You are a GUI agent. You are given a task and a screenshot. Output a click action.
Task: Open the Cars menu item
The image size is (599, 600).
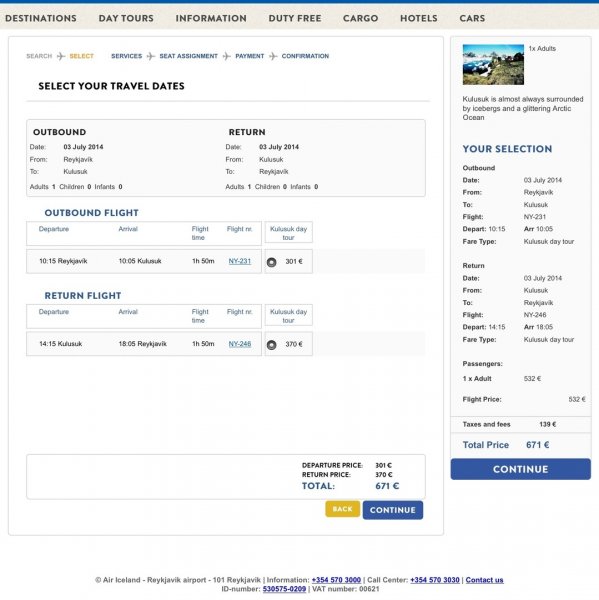coord(472,18)
